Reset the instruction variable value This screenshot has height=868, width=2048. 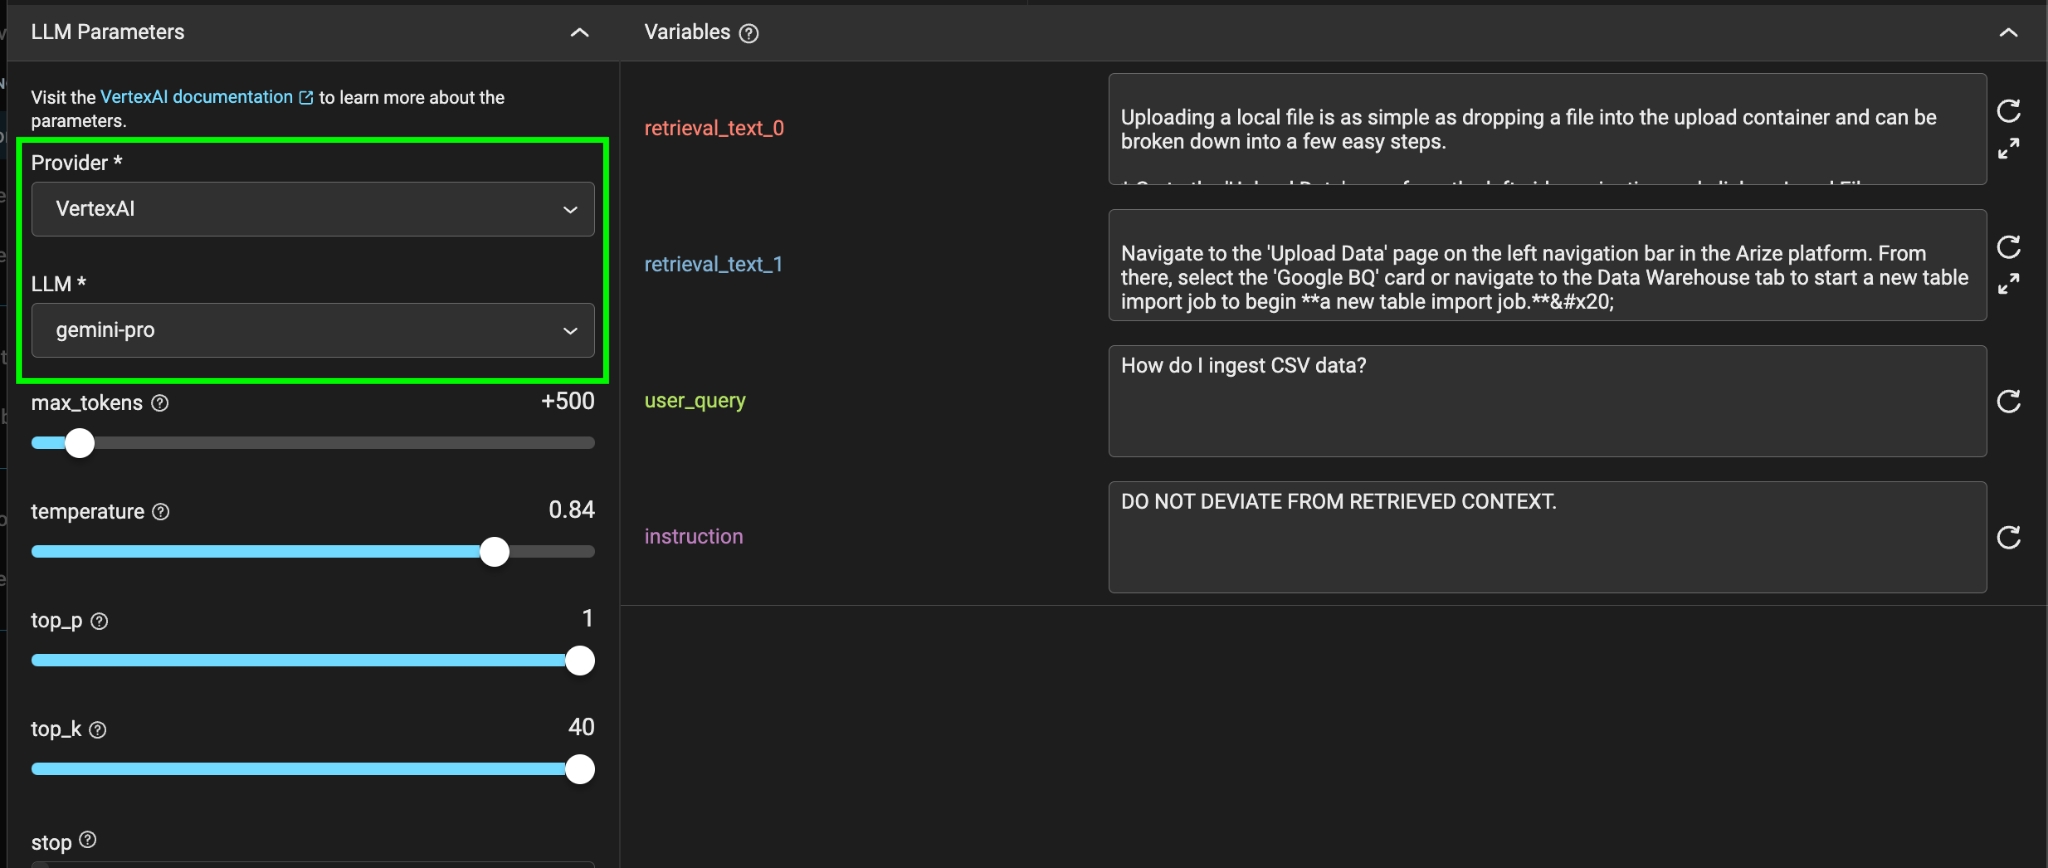point(2008,537)
